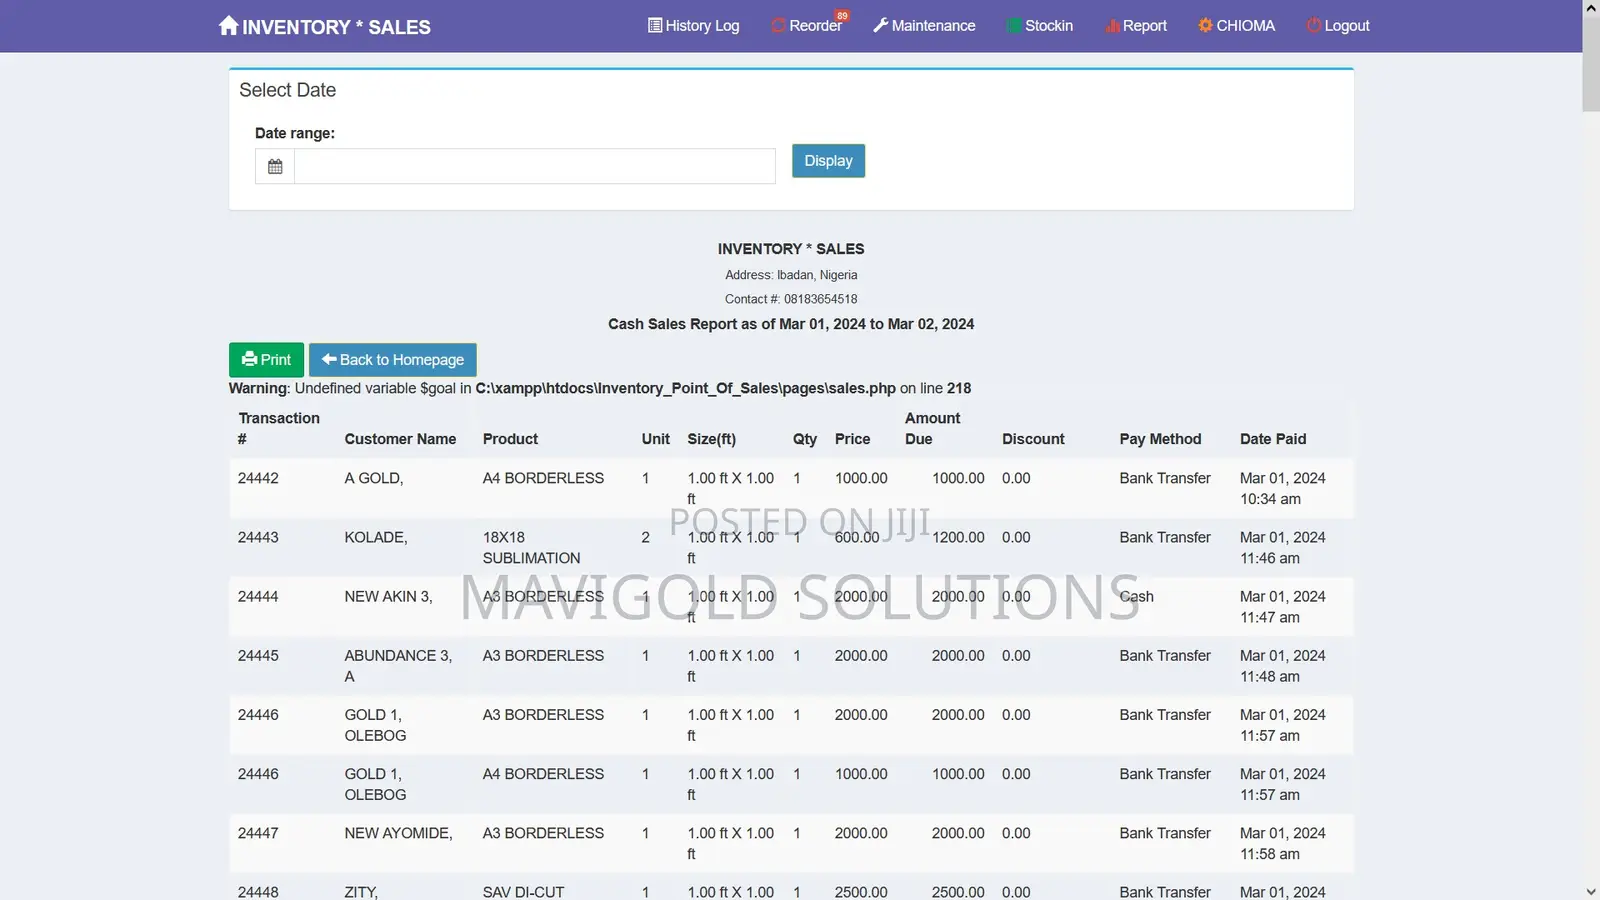Focus the Date range input field
The width and height of the screenshot is (1600, 900).
pyautogui.click(x=535, y=166)
